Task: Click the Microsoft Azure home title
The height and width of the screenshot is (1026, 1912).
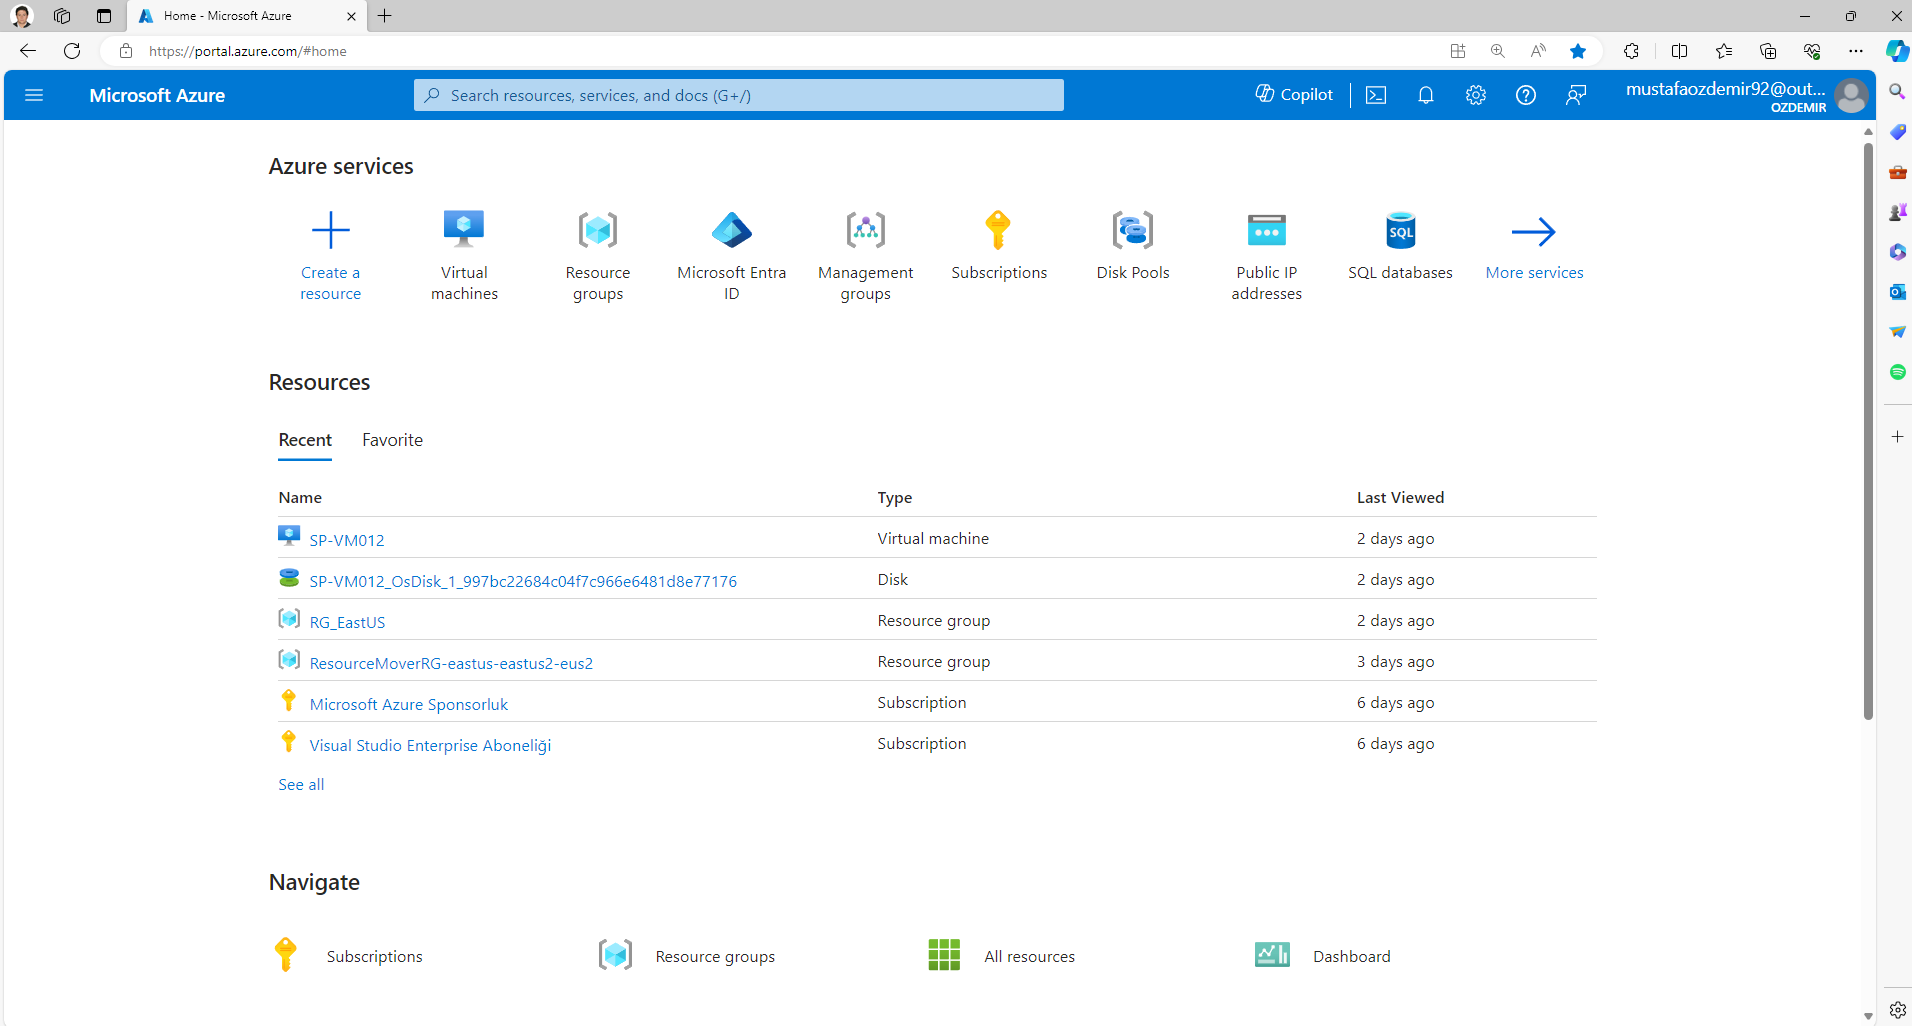Action: coord(157,95)
